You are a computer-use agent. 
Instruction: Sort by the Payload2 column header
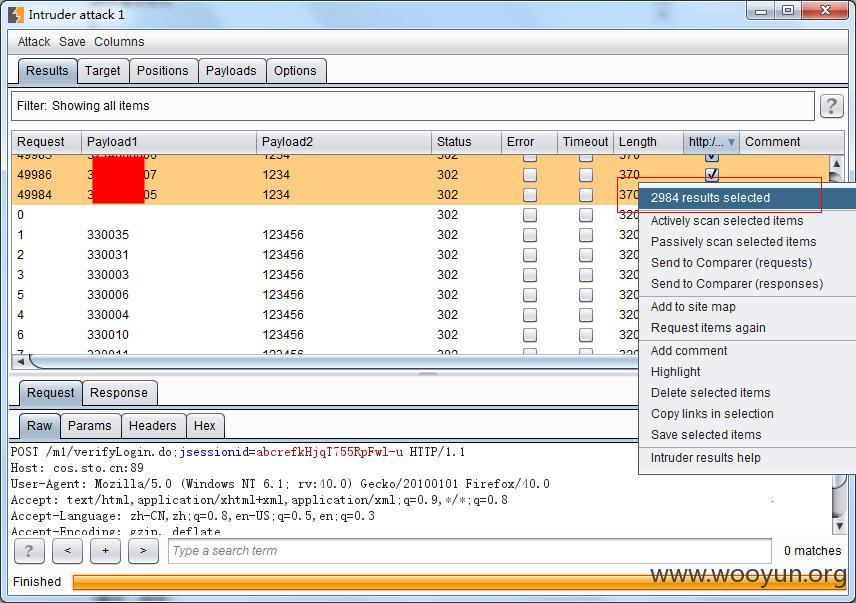[x=344, y=142]
